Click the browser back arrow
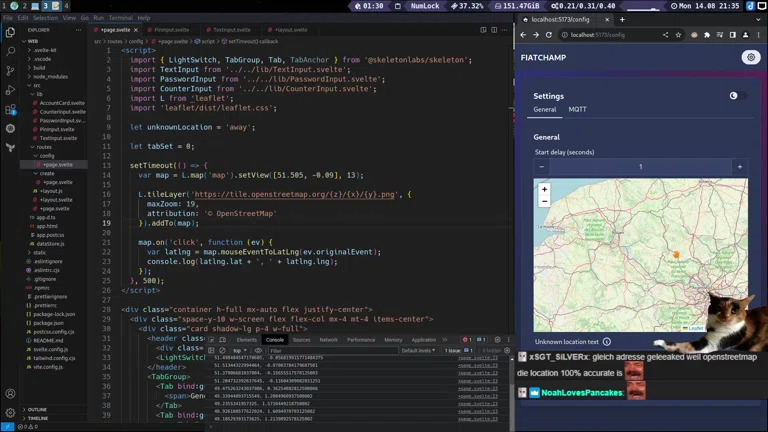This screenshot has width=768, height=432. coord(522,35)
